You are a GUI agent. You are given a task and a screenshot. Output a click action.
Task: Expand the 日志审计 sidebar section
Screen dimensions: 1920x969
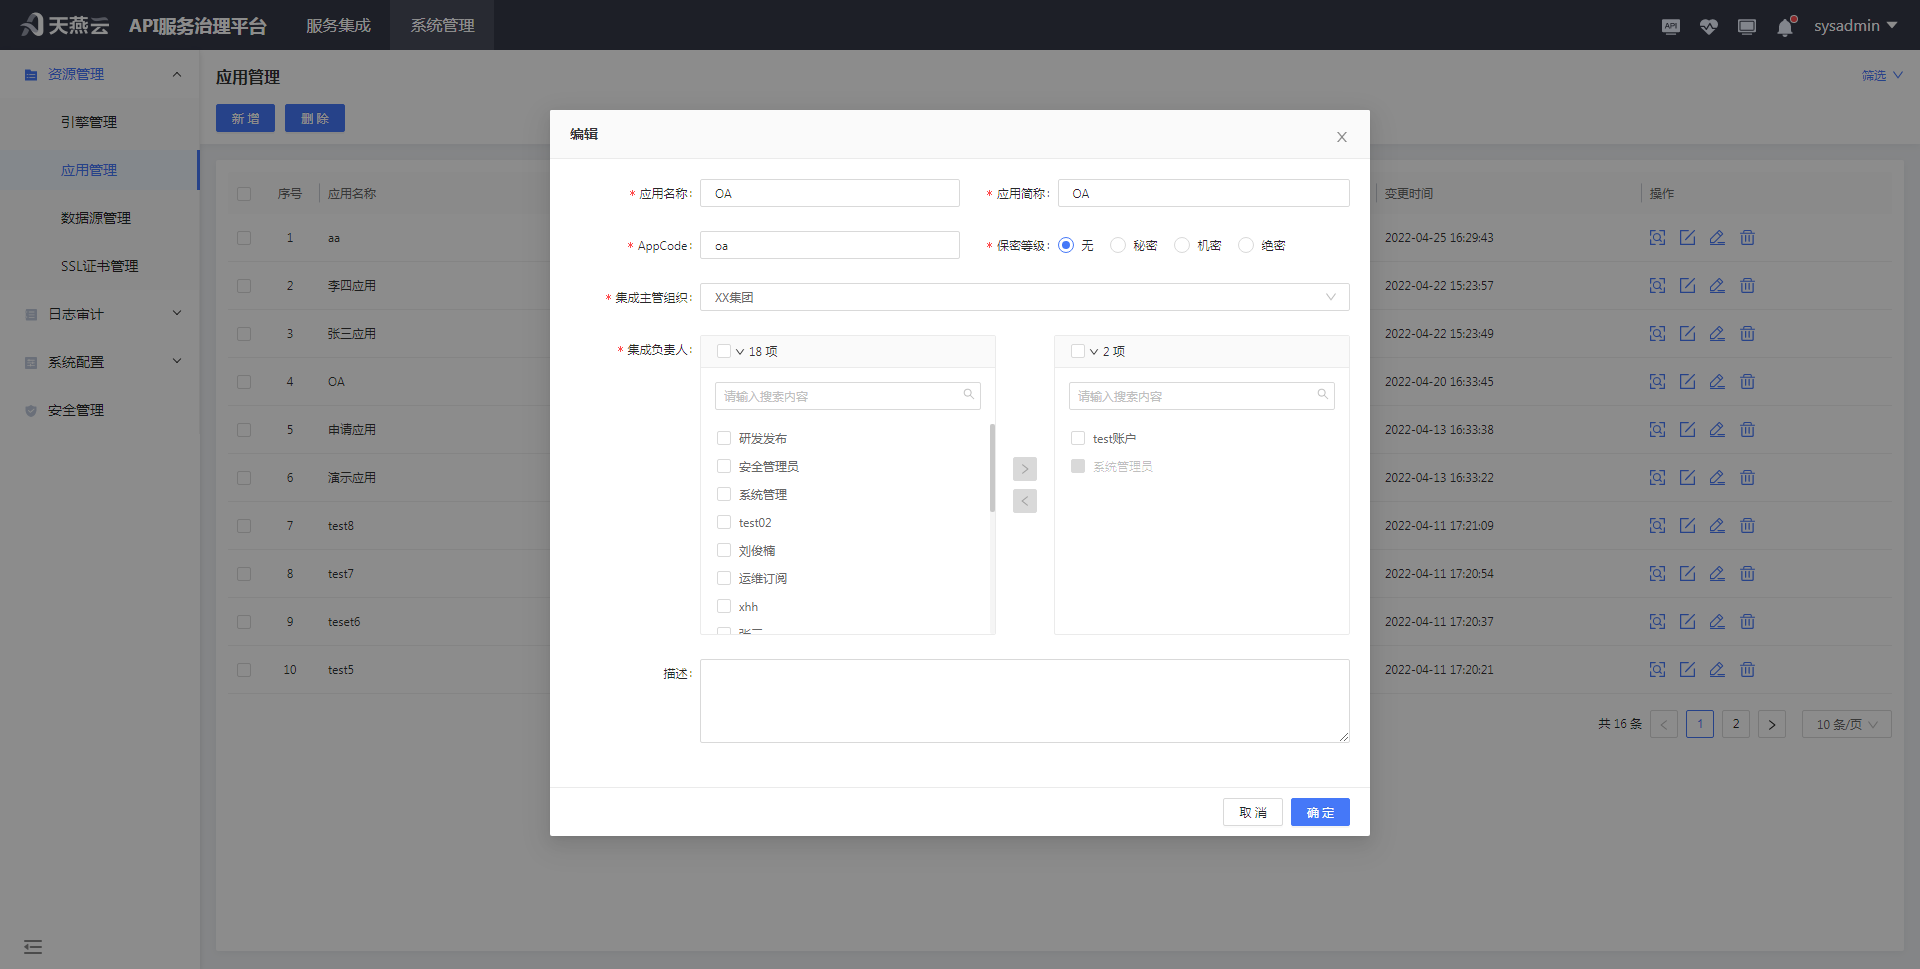point(100,314)
